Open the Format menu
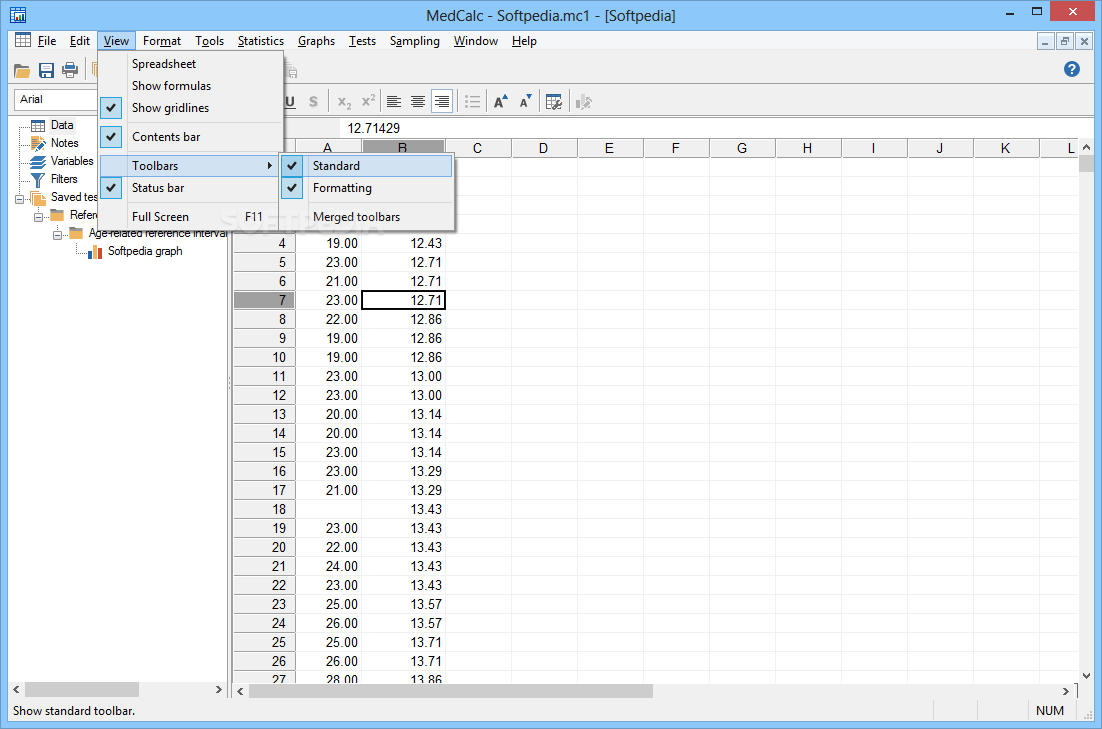Screen dimensions: 1102x729 tap(162, 41)
